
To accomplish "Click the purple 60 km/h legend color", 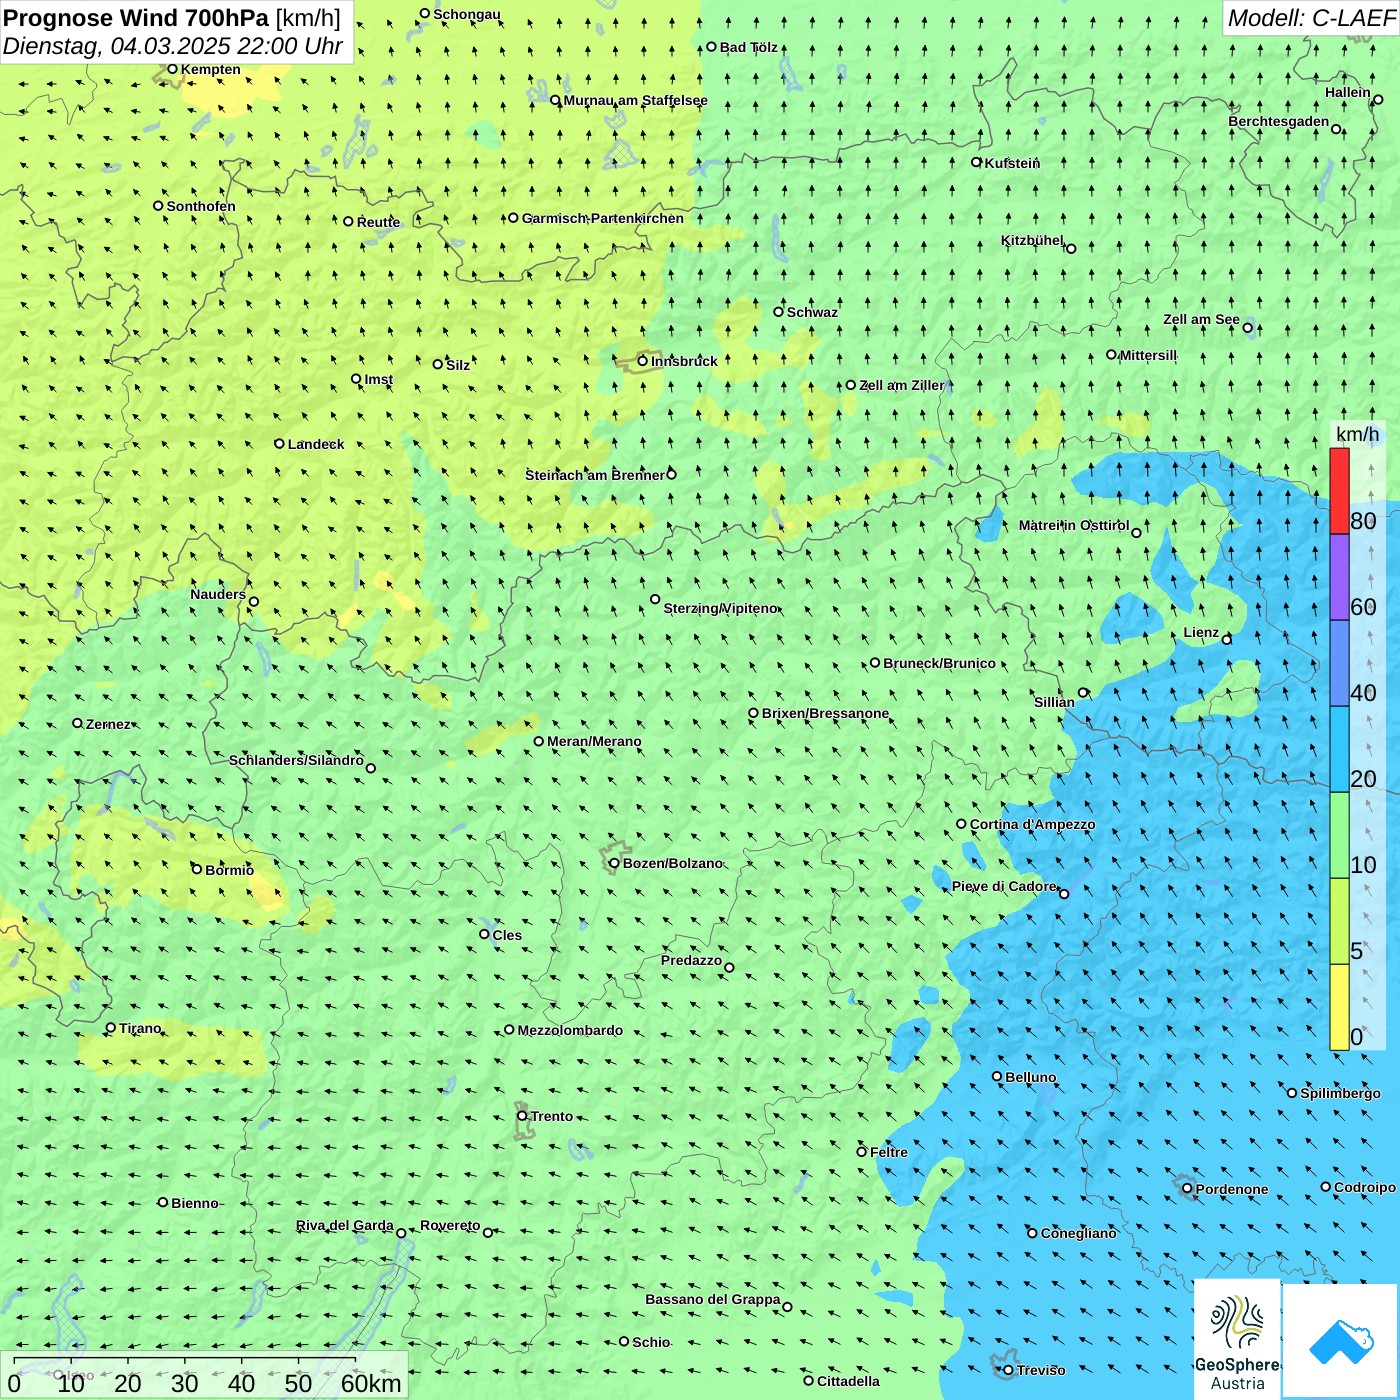I will (1339, 577).
